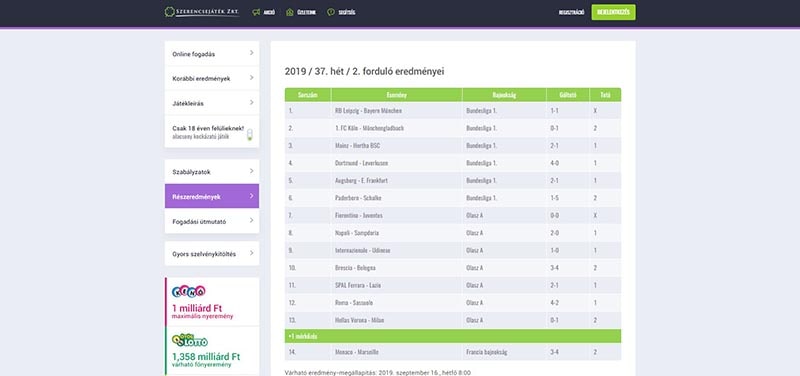Click the Kenó logo

189,291
